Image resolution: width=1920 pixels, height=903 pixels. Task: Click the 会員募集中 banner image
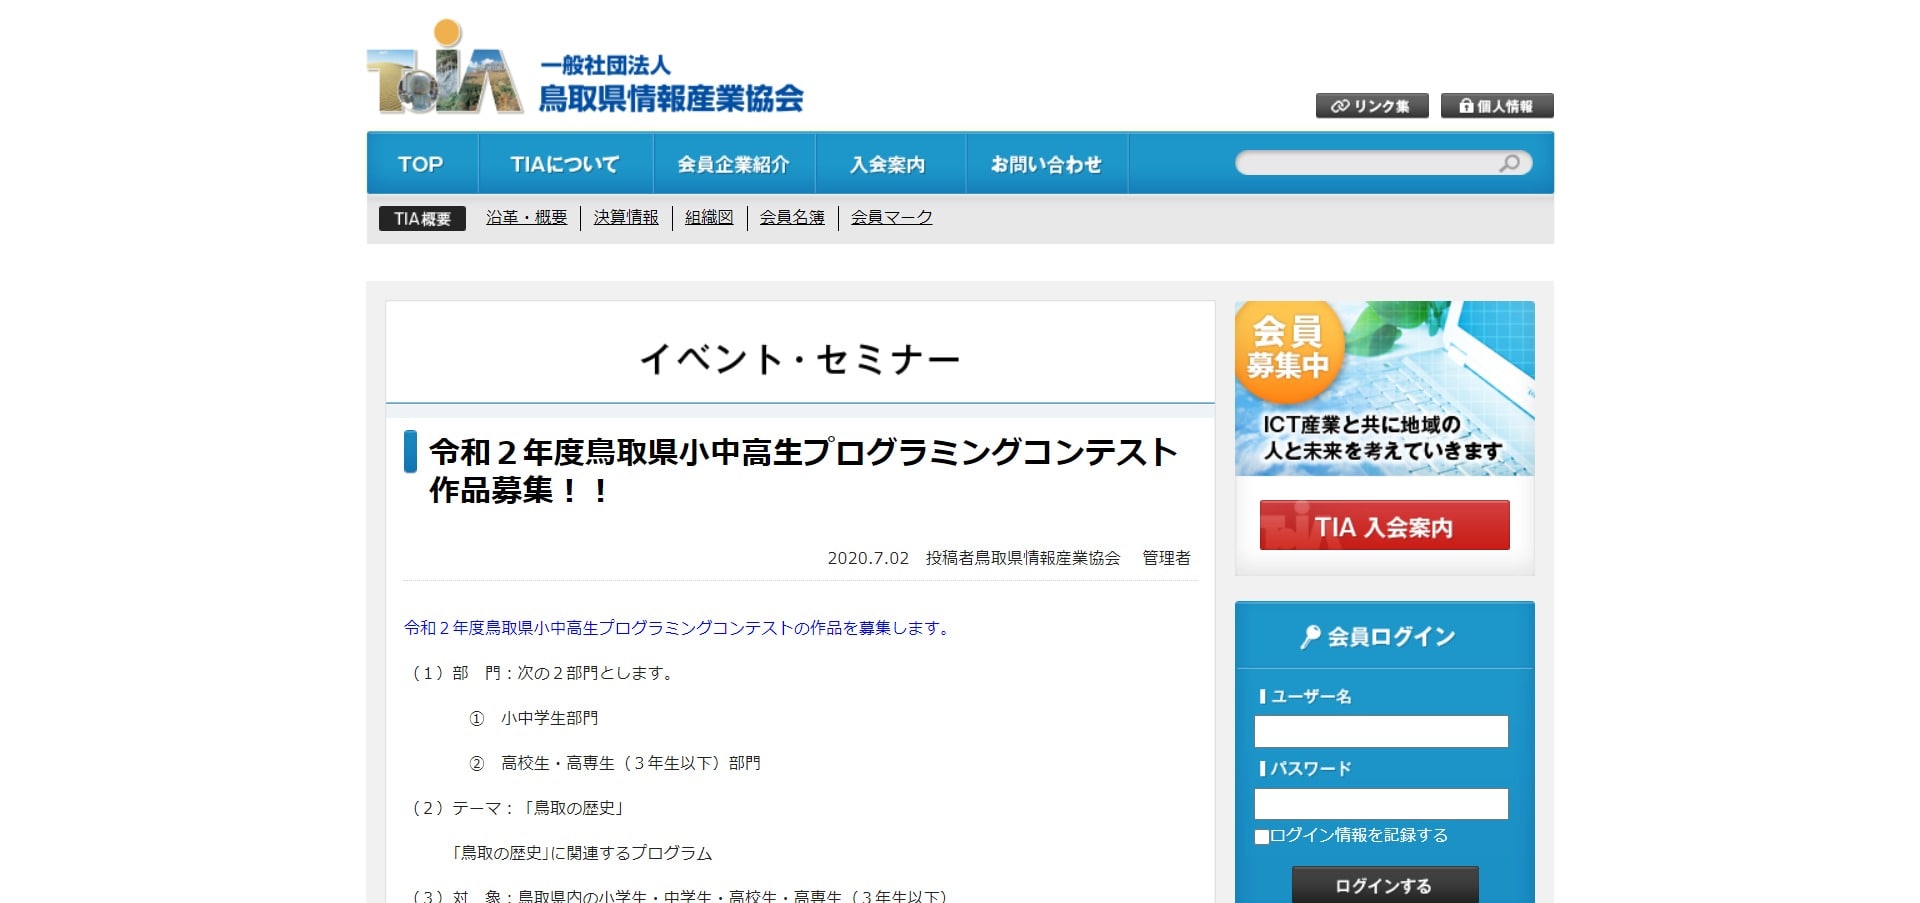pyautogui.click(x=1384, y=388)
